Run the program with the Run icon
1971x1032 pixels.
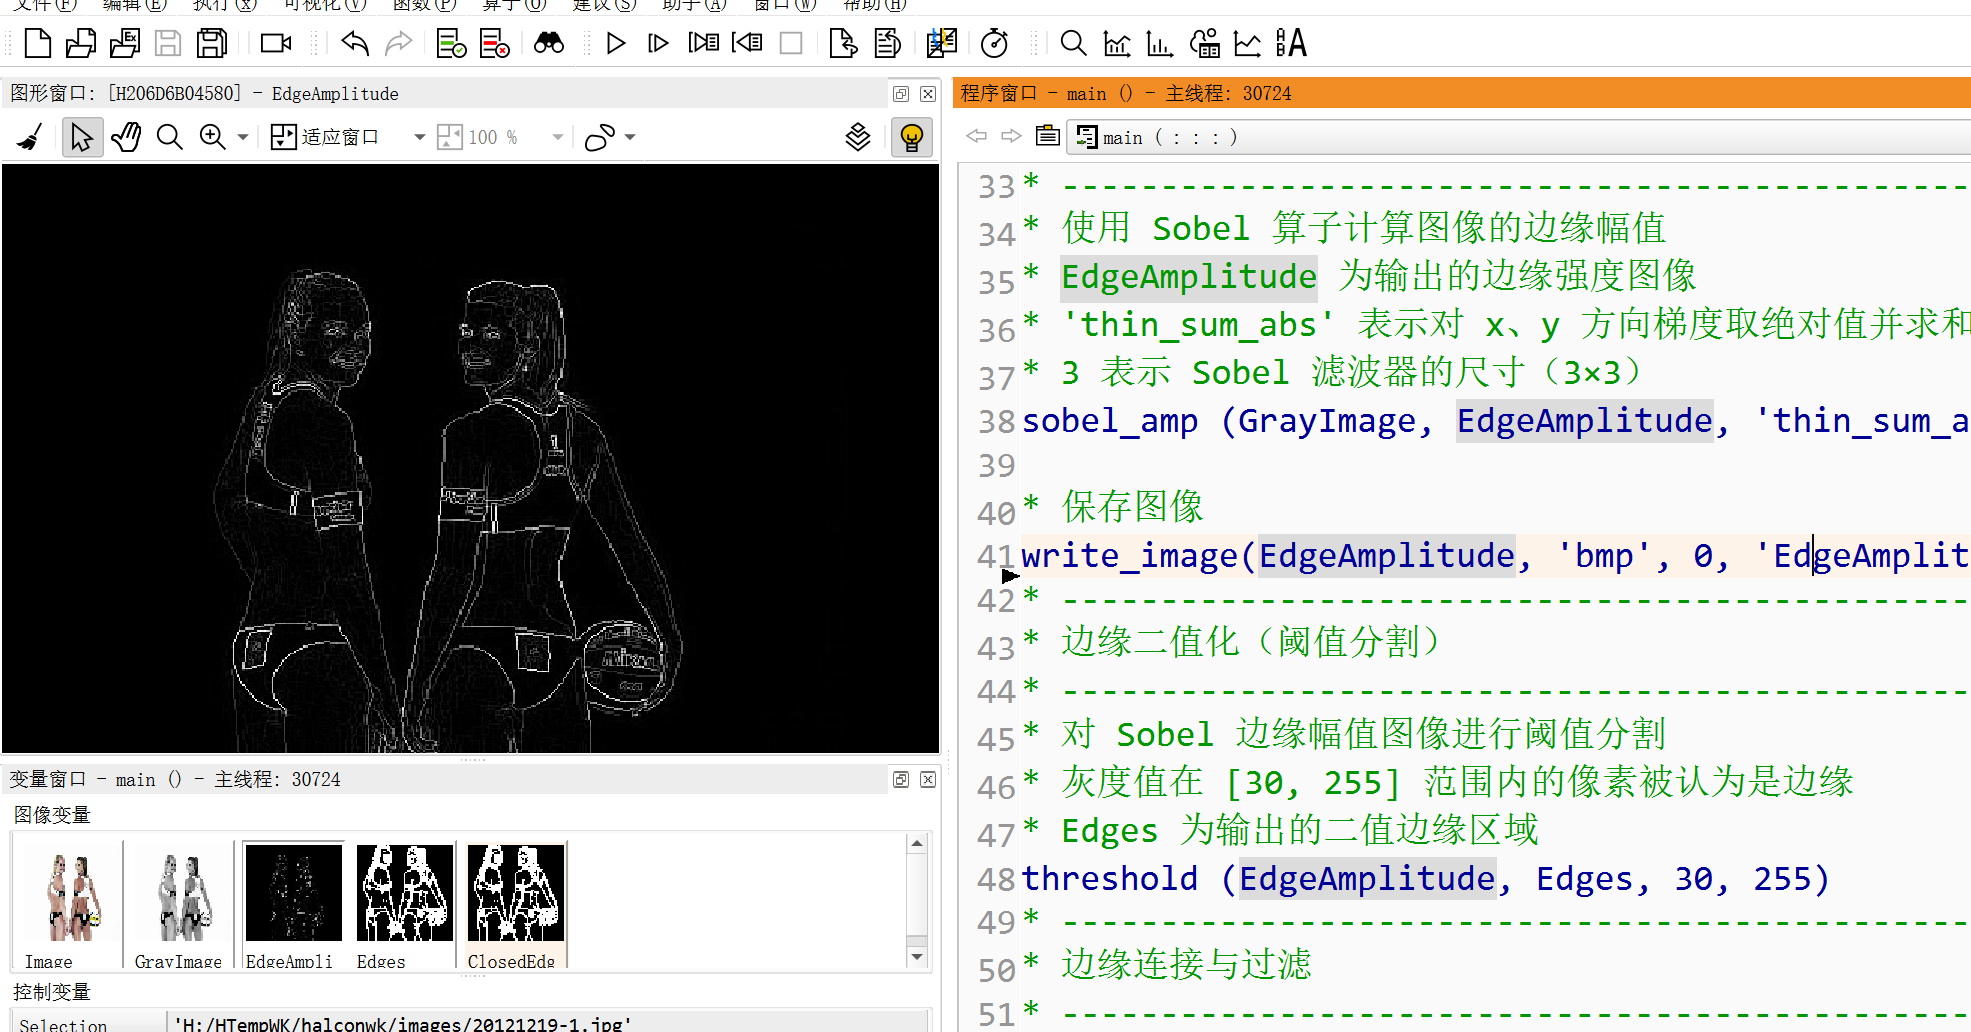(x=616, y=43)
